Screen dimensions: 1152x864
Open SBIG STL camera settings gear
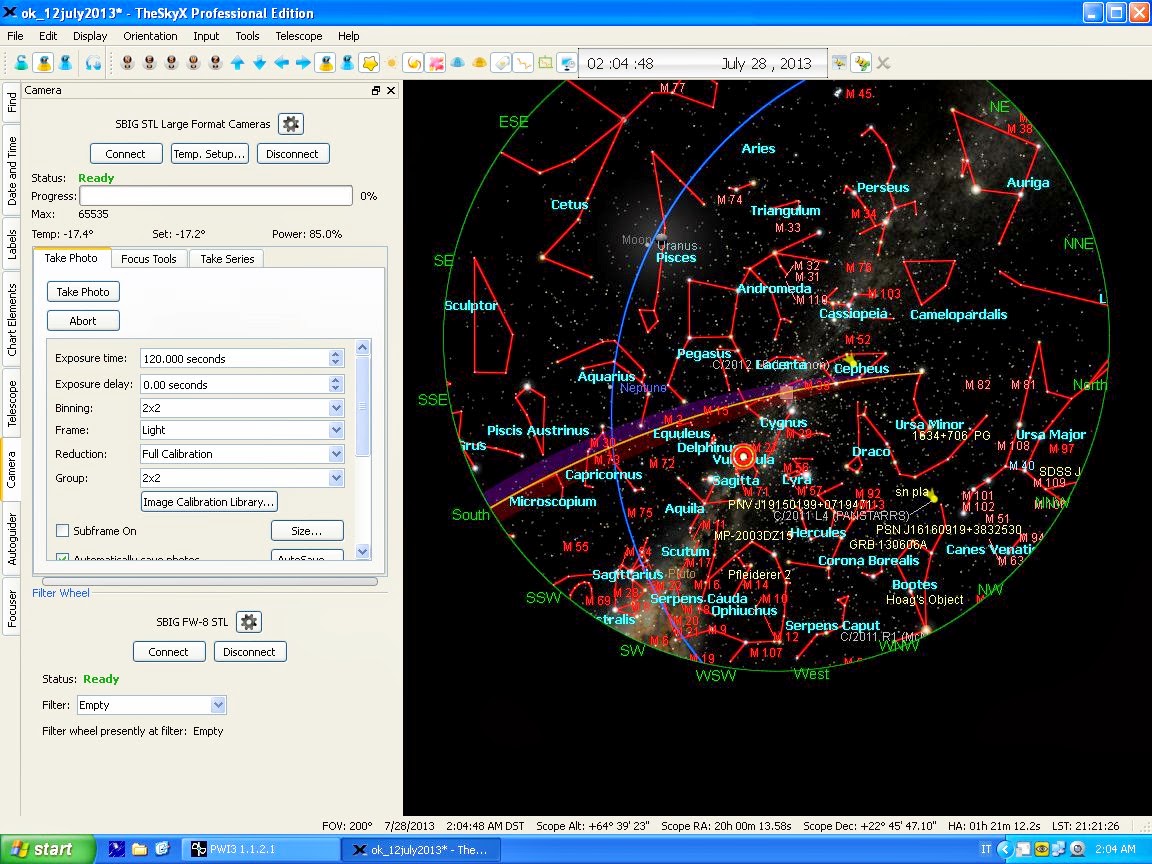291,124
